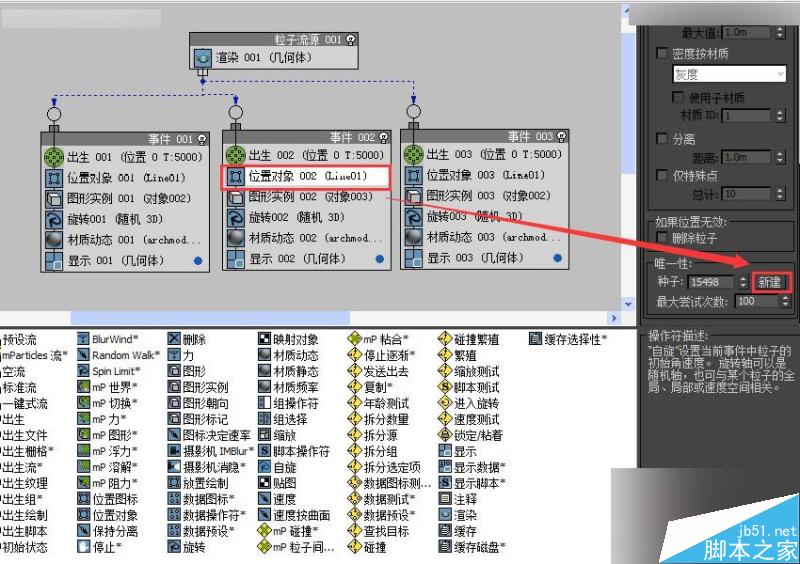
Task: Pick the 注释 operator in depot
Action: point(458,499)
